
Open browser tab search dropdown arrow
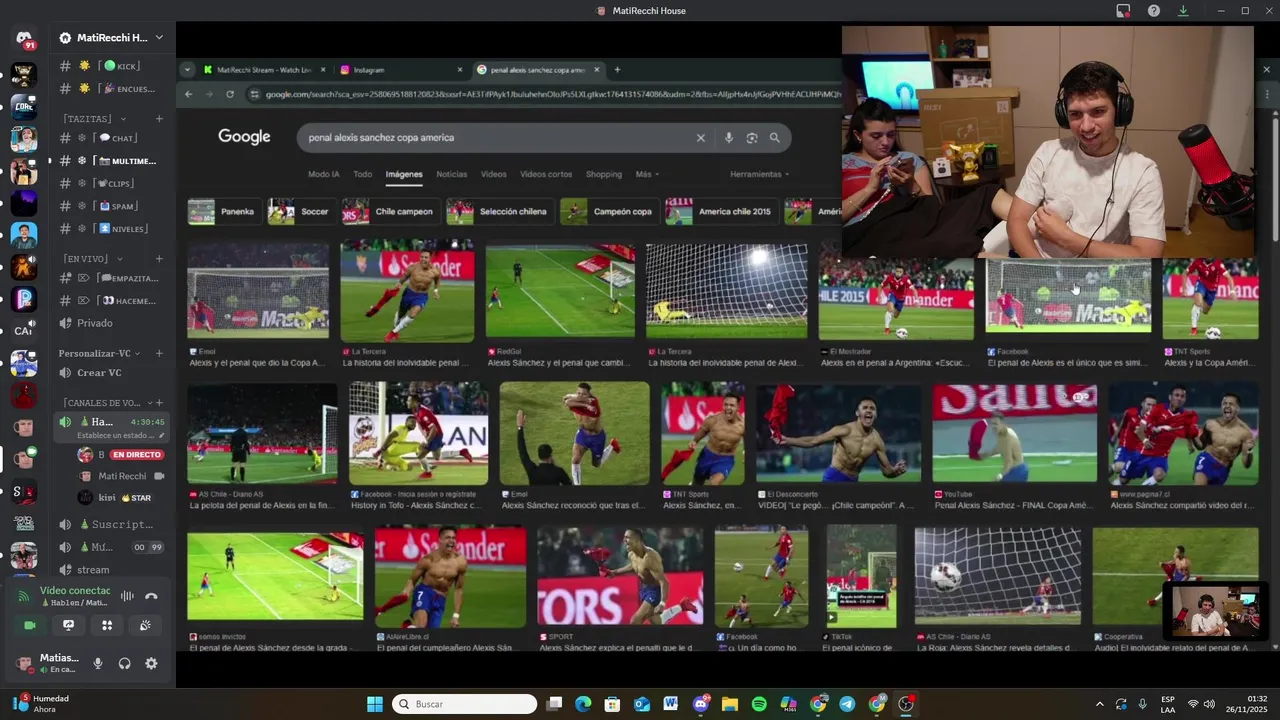[x=187, y=70]
